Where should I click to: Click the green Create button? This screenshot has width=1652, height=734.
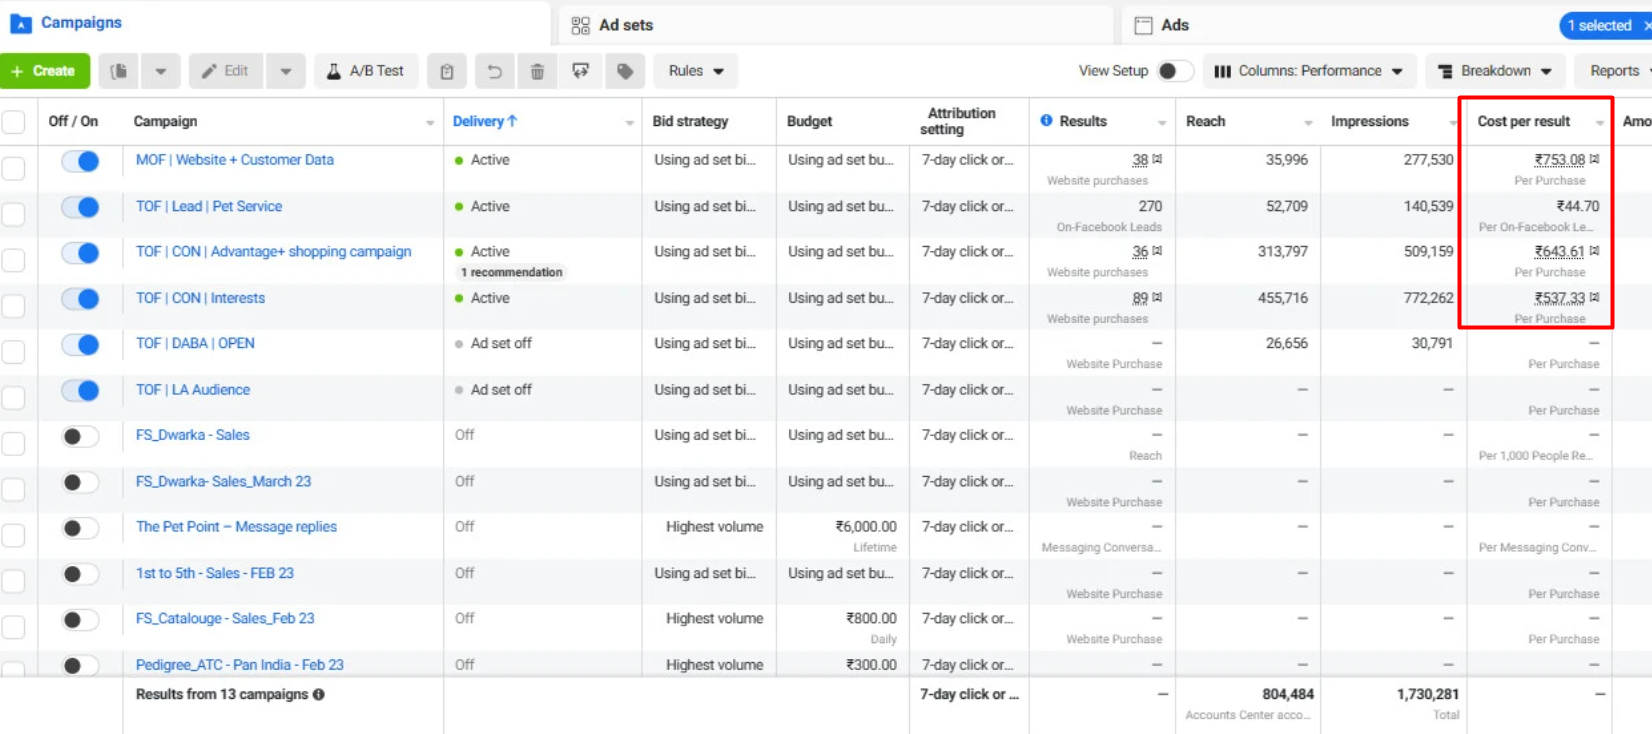tap(44, 71)
